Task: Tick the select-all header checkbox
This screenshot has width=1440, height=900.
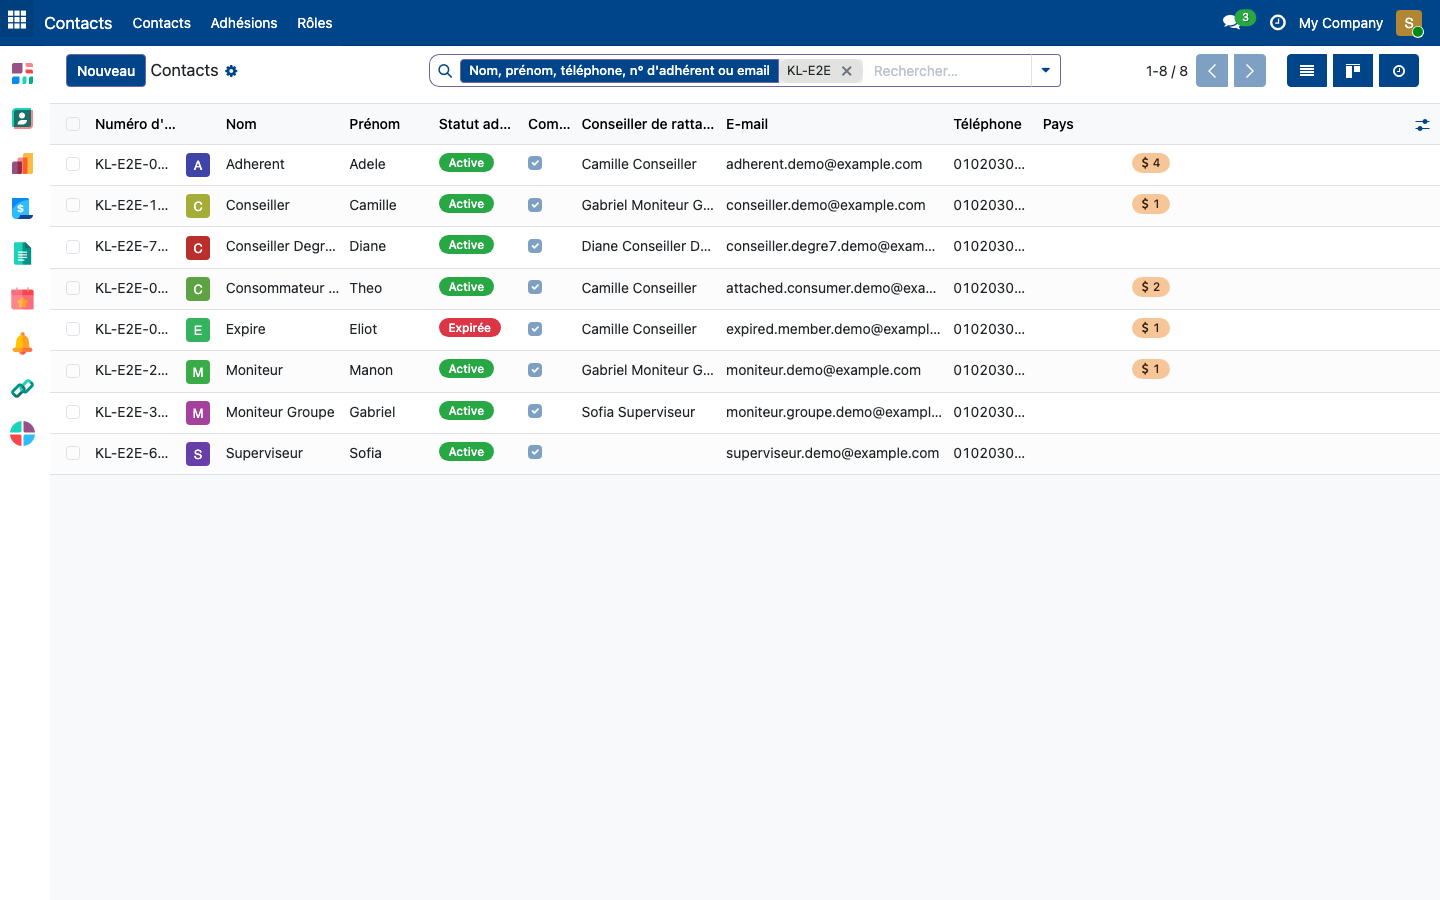Action: pyautogui.click(x=73, y=124)
